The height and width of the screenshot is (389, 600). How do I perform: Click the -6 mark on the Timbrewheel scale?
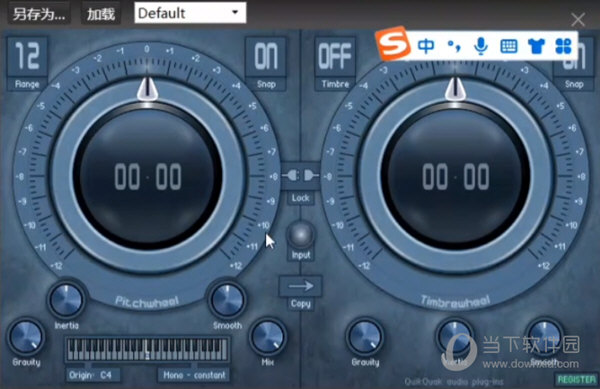(336, 128)
